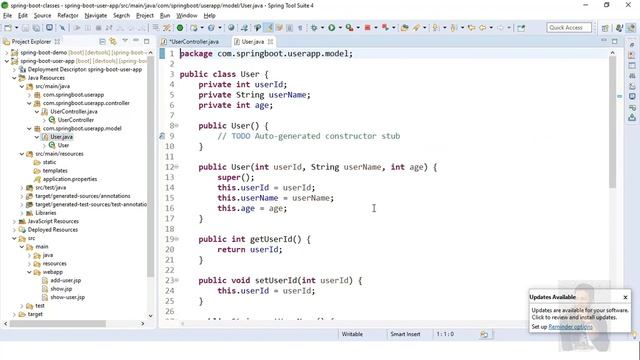Toggle the Pin Editor icon

point(521,28)
